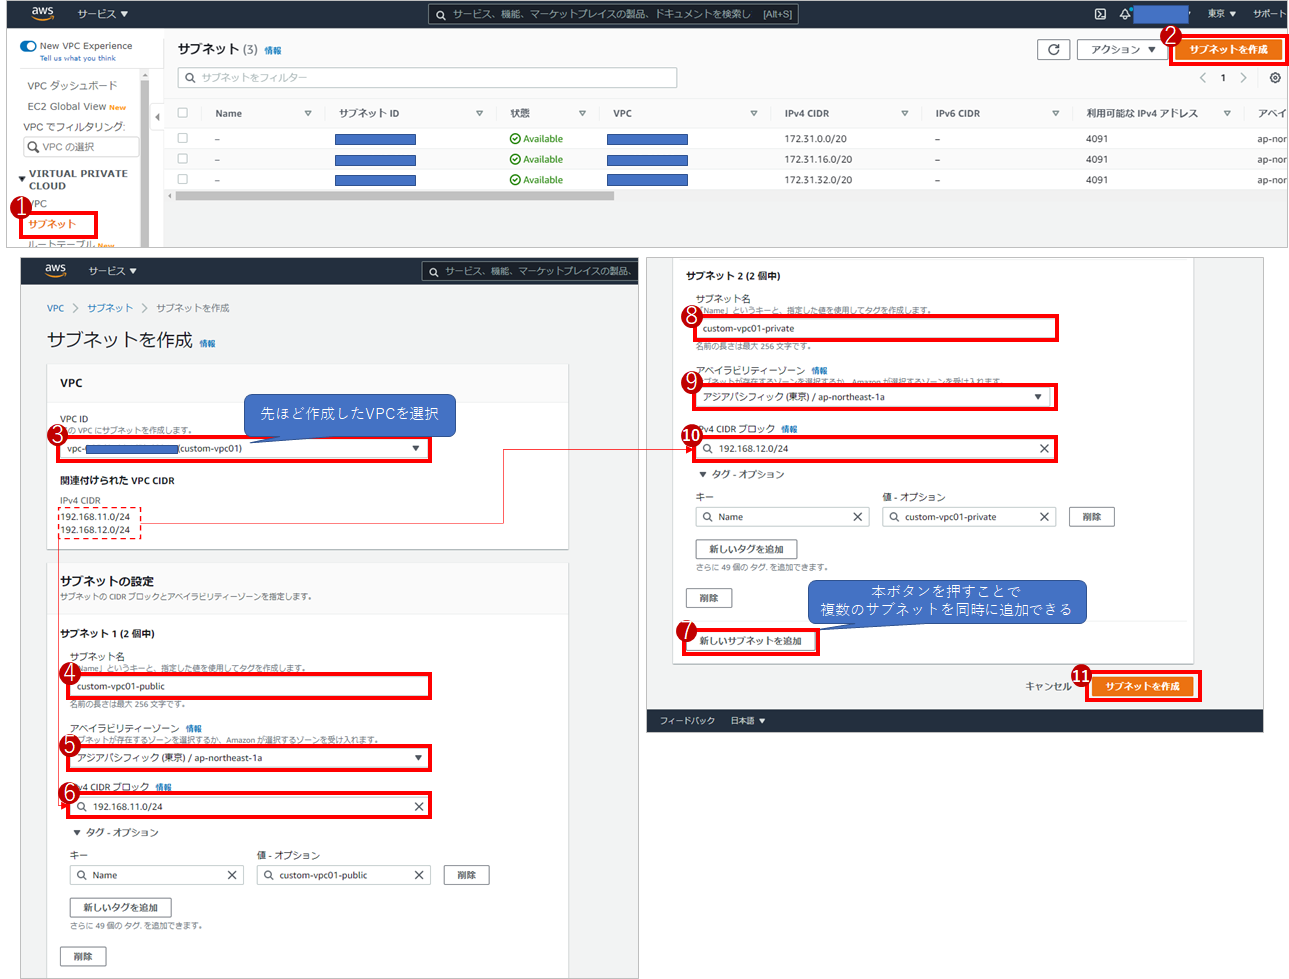Click キャンセル link at bottom

(1047, 686)
